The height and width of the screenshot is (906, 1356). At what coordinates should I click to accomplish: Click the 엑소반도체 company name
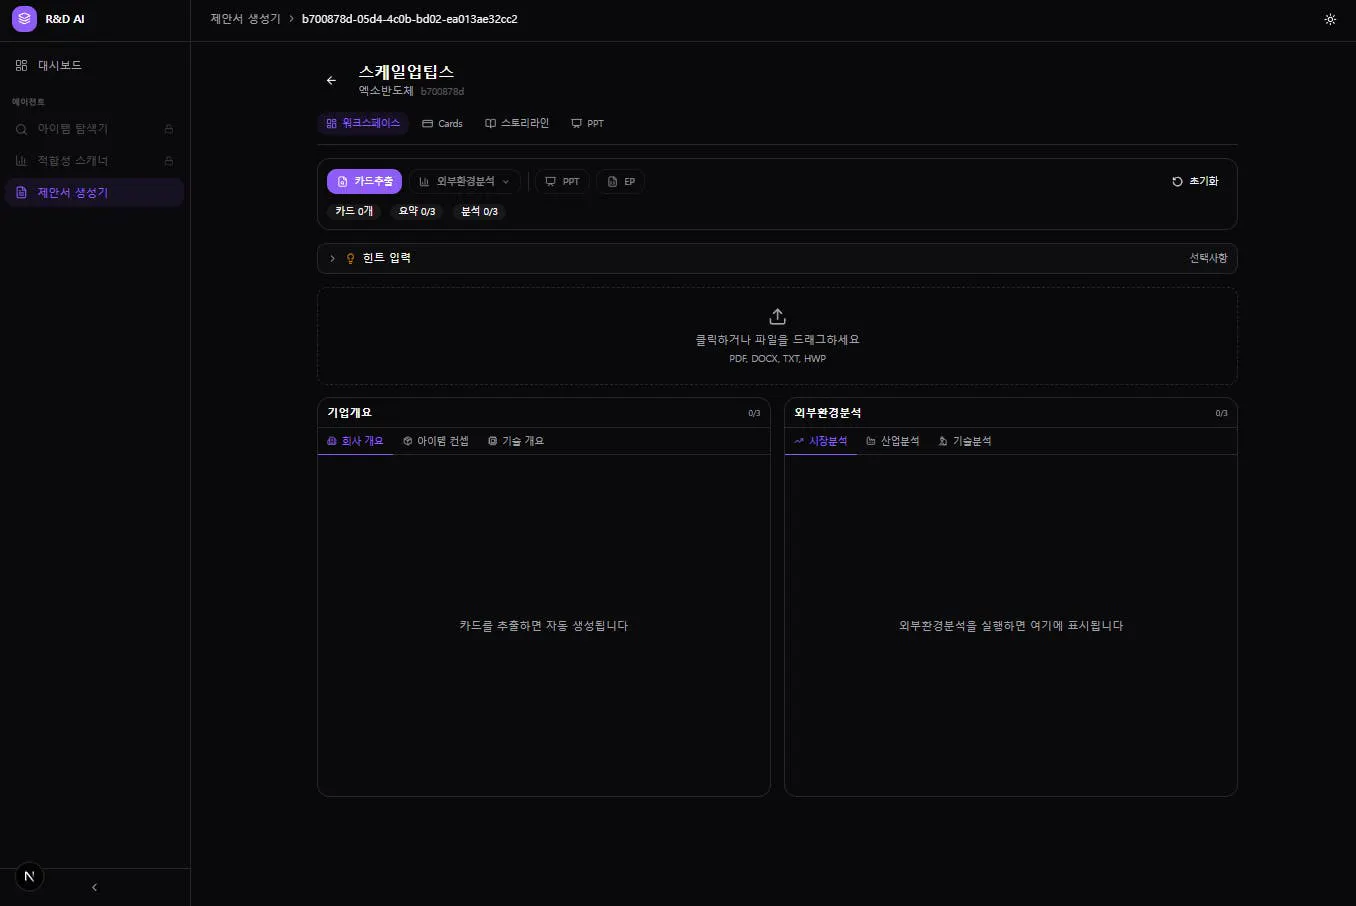click(x=386, y=91)
